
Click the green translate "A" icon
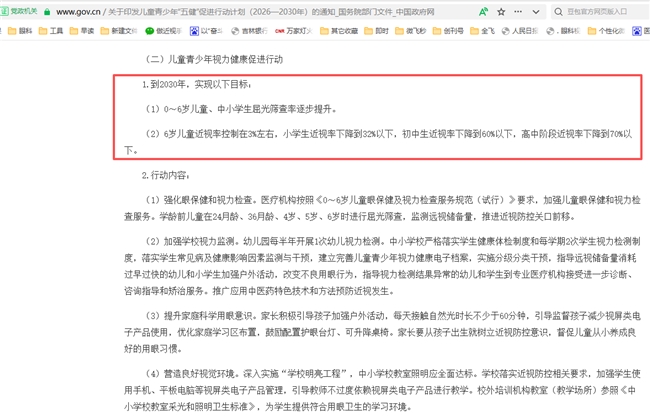click(x=484, y=12)
